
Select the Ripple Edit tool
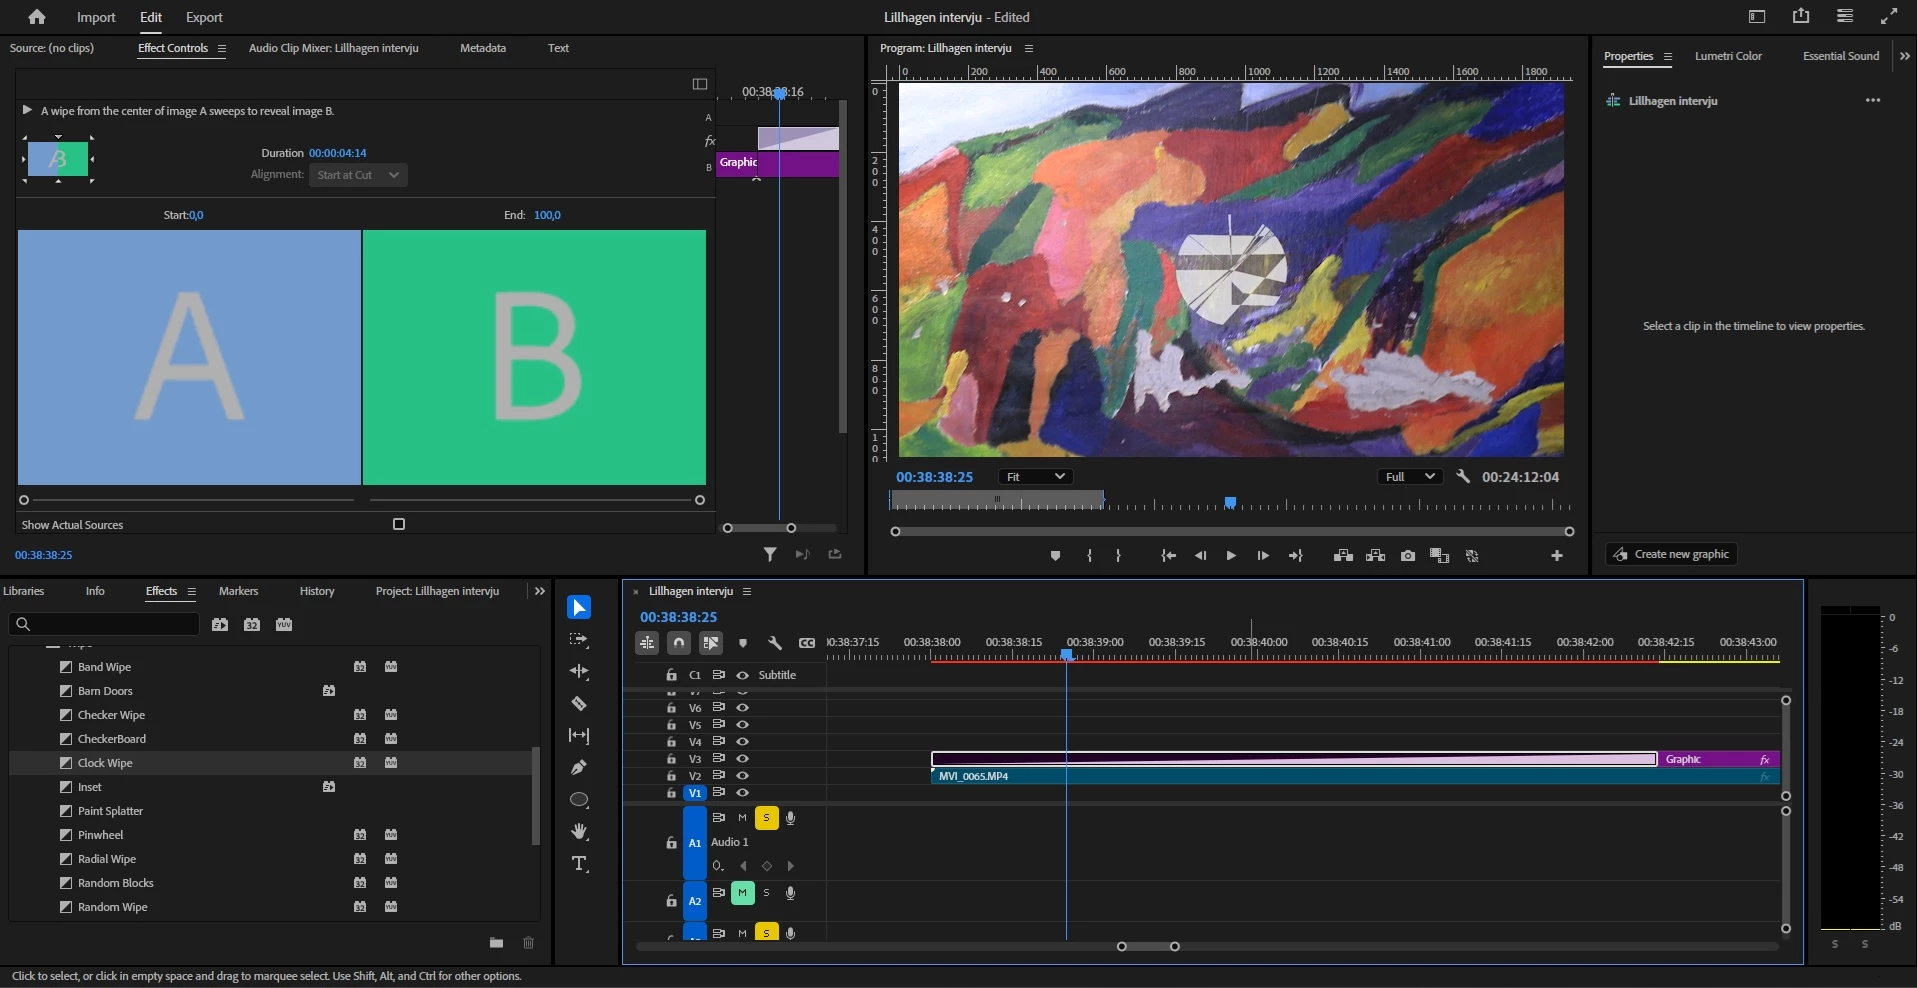click(579, 671)
